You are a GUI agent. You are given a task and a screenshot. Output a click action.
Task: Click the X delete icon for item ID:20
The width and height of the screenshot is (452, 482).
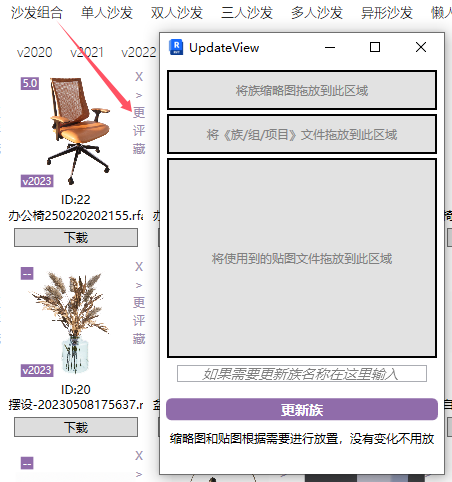point(139,267)
